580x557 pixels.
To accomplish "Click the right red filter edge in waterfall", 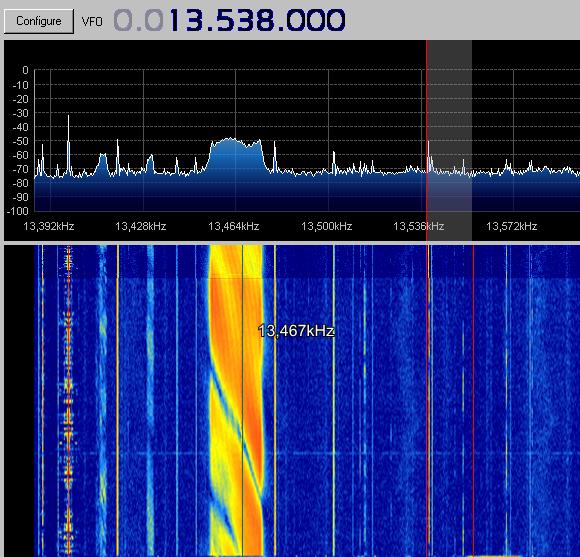I will [x=473, y=399].
